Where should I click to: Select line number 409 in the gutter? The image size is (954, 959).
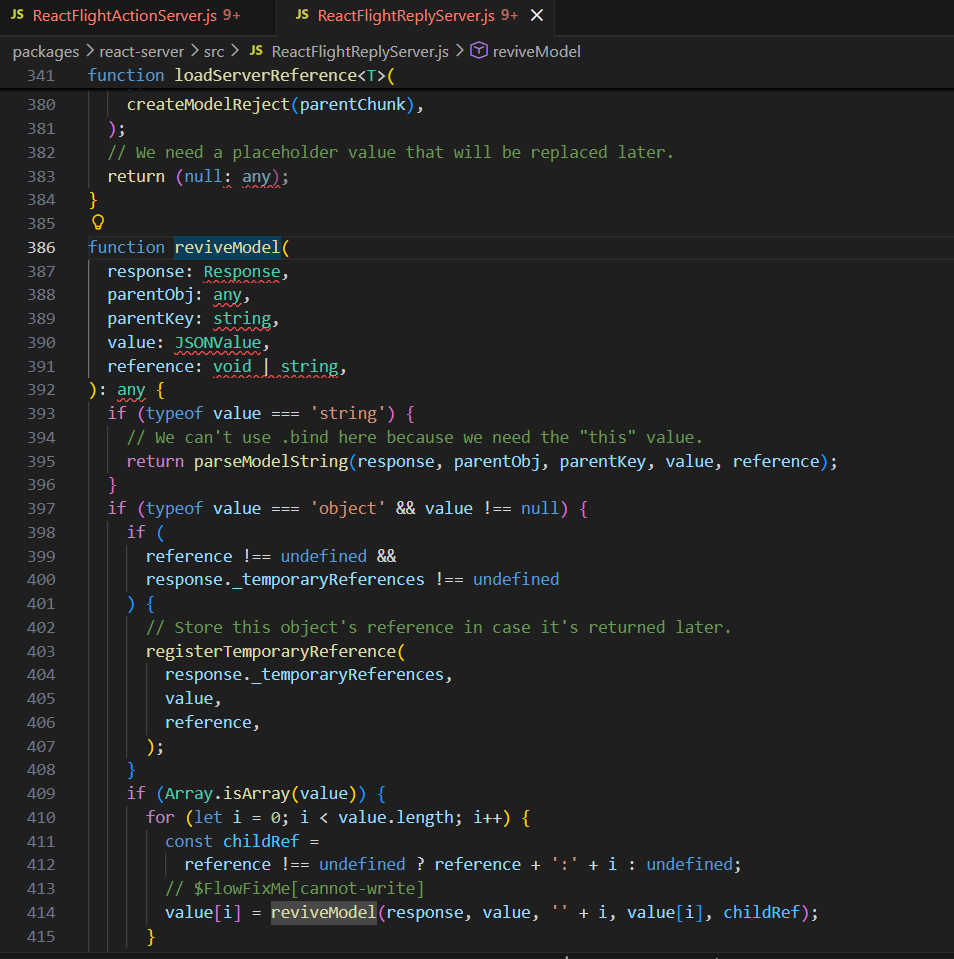pos(41,793)
